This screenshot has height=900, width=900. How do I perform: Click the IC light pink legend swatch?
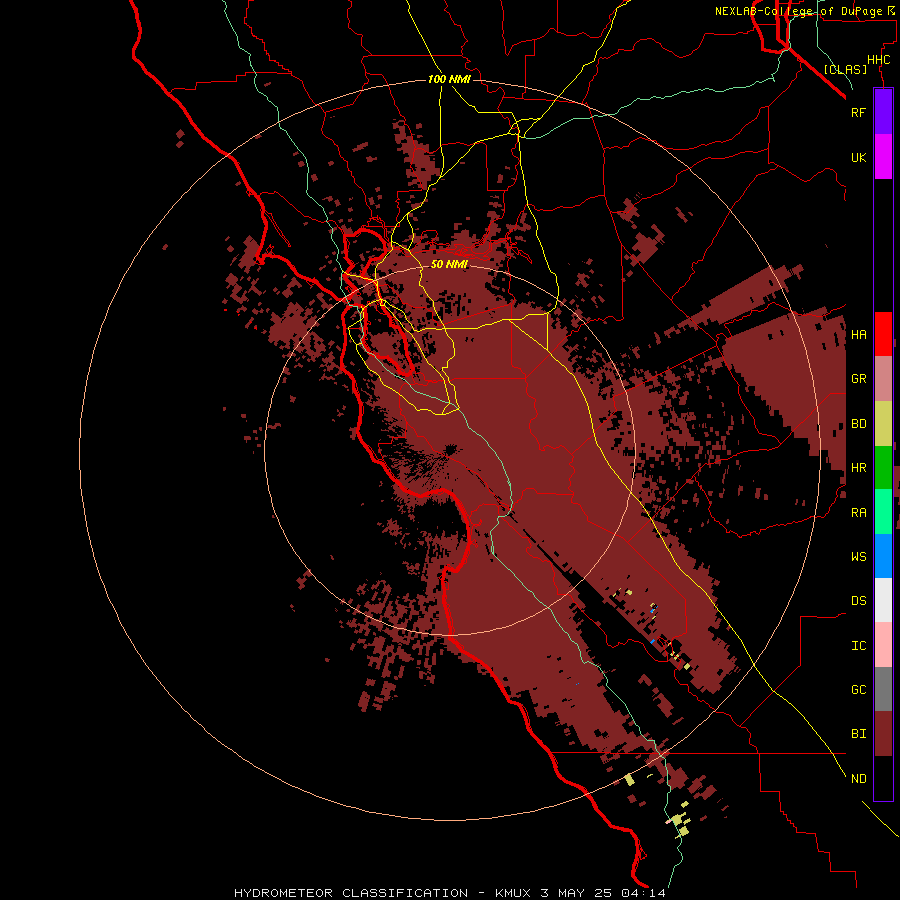[883, 645]
